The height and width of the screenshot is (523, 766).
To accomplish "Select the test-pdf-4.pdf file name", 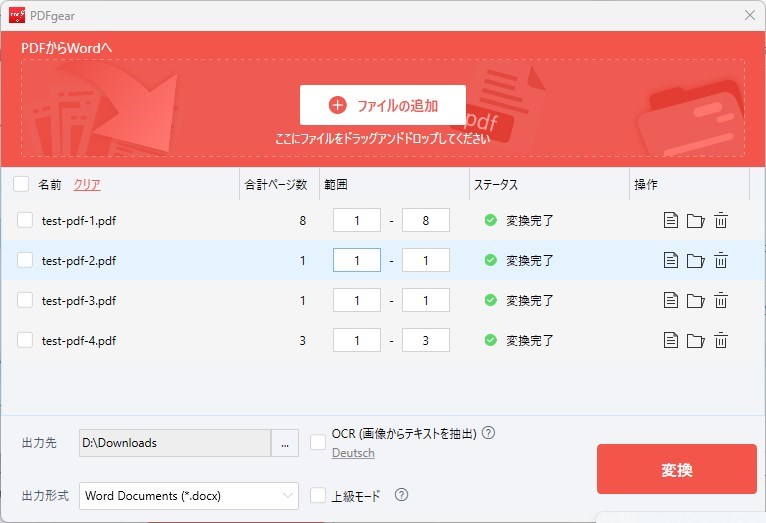I will pos(79,341).
